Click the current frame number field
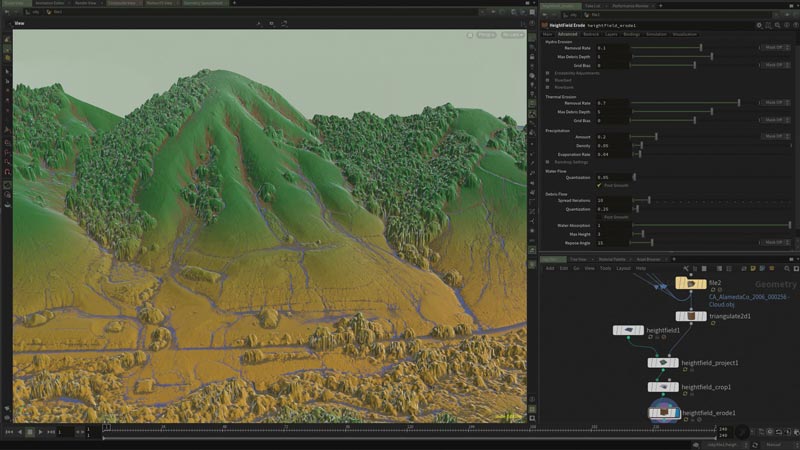The image size is (800, 450). 65,432
